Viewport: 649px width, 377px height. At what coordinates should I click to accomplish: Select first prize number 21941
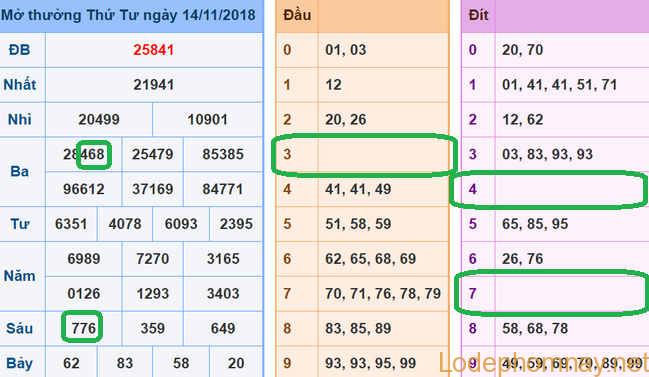pos(154,85)
